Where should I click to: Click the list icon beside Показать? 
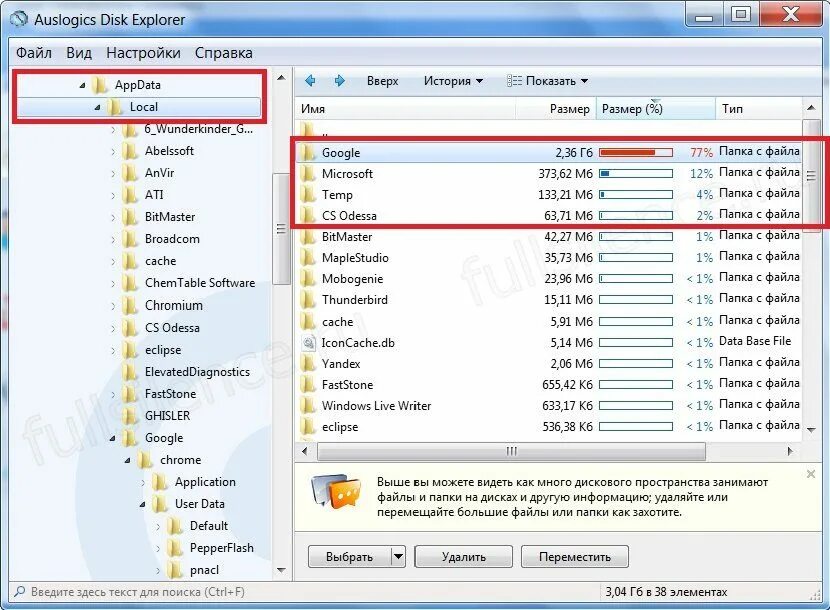click(x=514, y=80)
